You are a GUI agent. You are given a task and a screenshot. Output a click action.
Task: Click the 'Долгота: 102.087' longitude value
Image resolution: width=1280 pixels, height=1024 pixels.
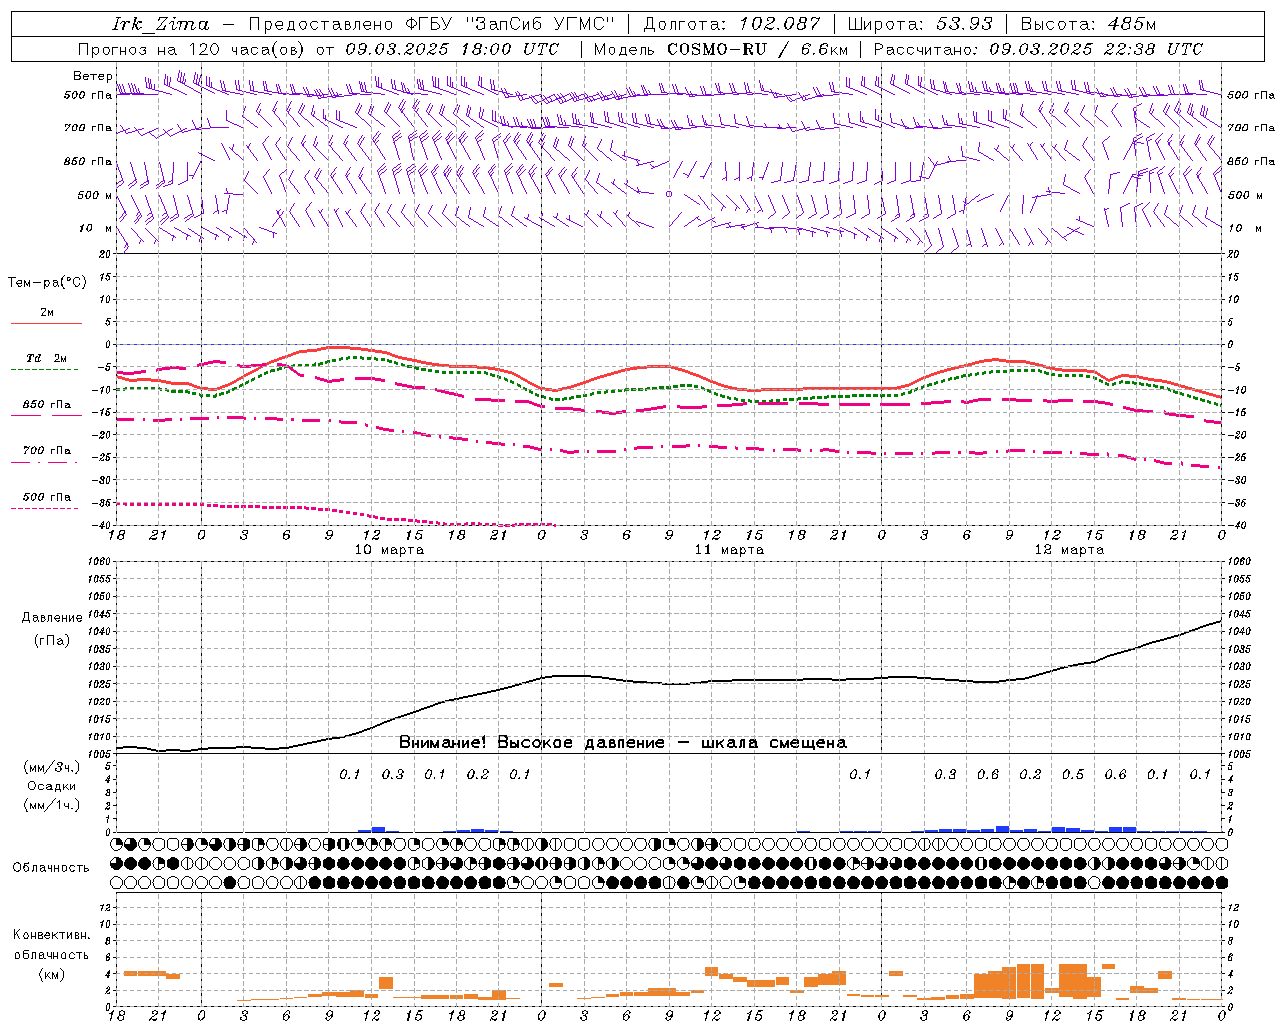tap(731, 24)
